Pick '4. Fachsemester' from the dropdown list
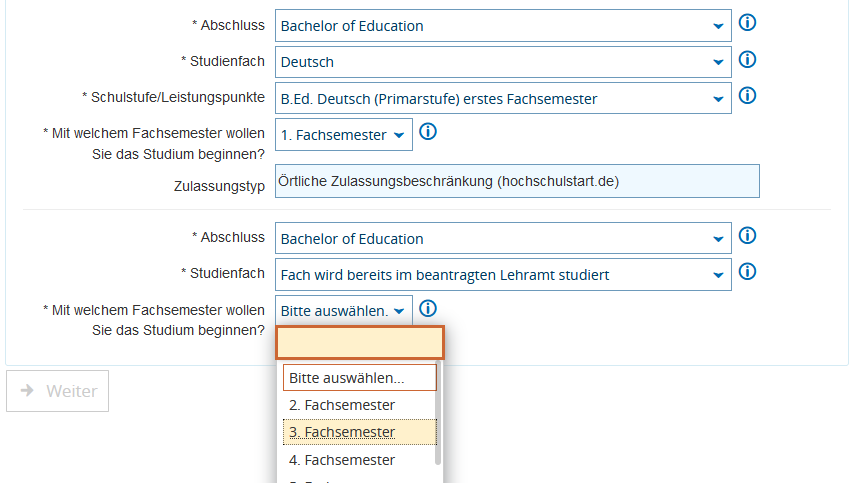The image size is (851, 483). (342, 460)
